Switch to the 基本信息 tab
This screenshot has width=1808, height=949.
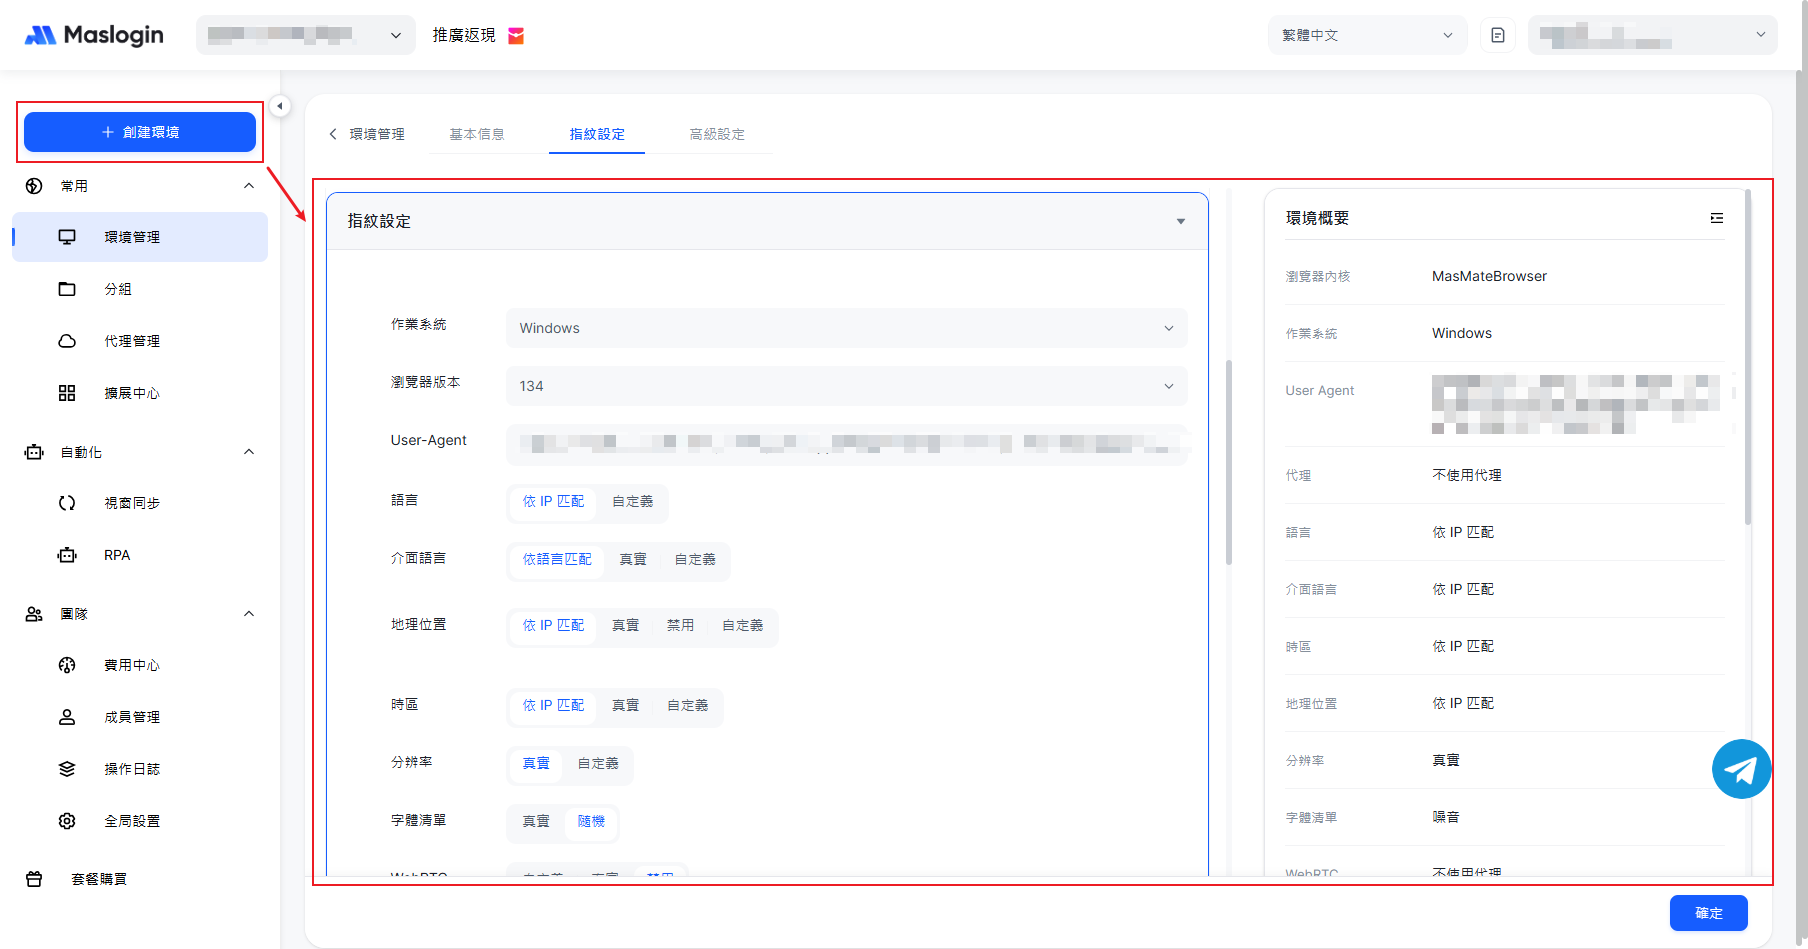click(477, 134)
